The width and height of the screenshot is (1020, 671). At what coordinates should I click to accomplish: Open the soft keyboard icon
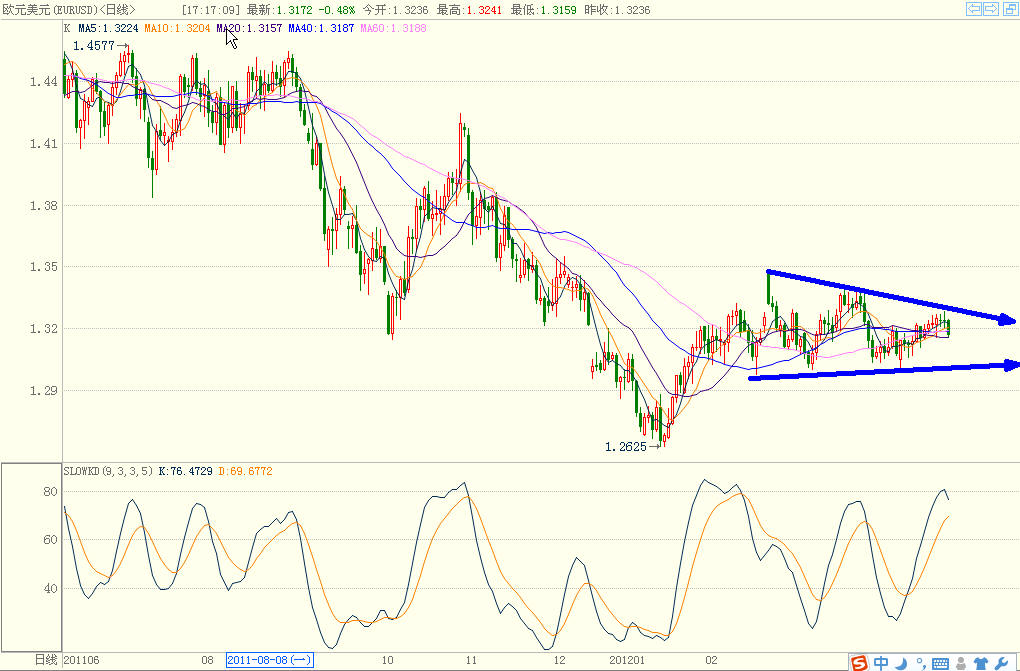[940, 663]
